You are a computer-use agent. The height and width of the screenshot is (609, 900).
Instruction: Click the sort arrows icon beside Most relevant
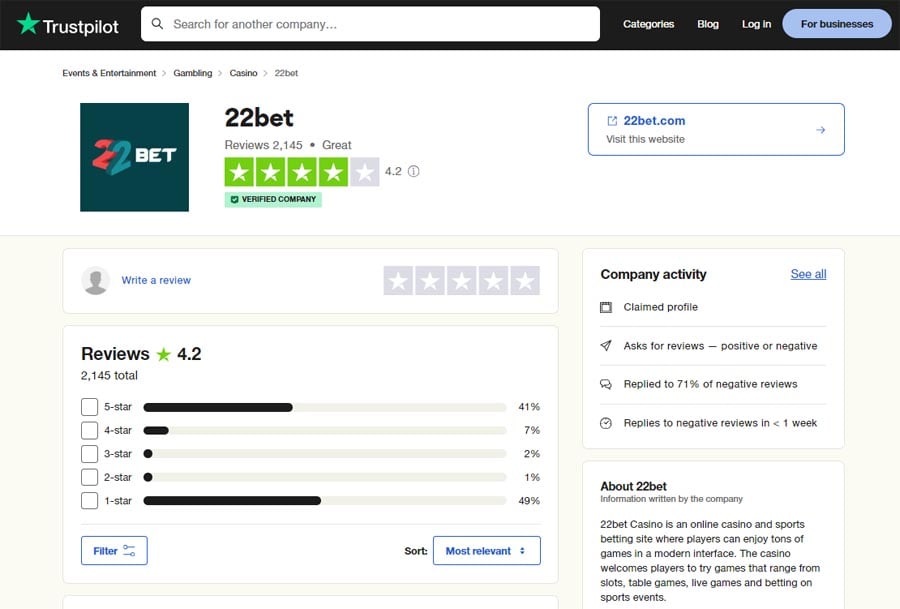pos(522,550)
